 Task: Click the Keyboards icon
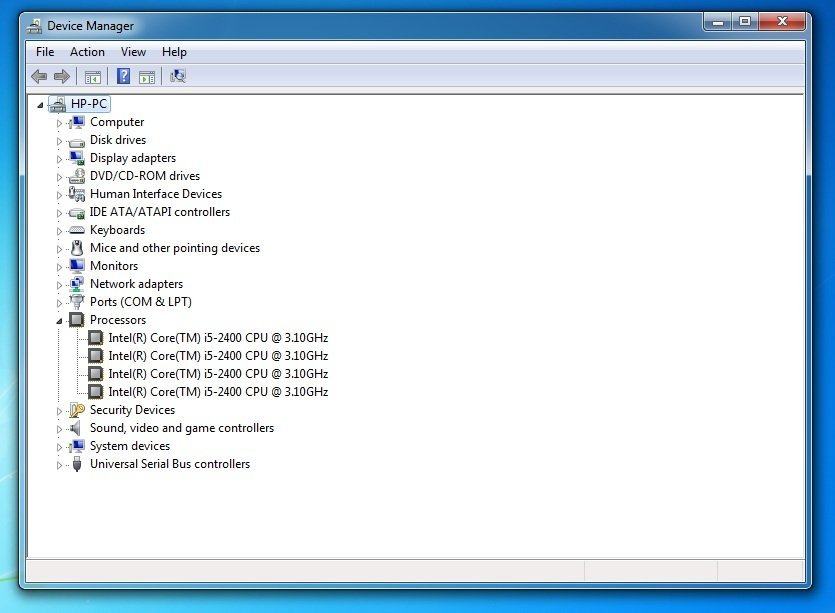pyautogui.click(x=77, y=230)
